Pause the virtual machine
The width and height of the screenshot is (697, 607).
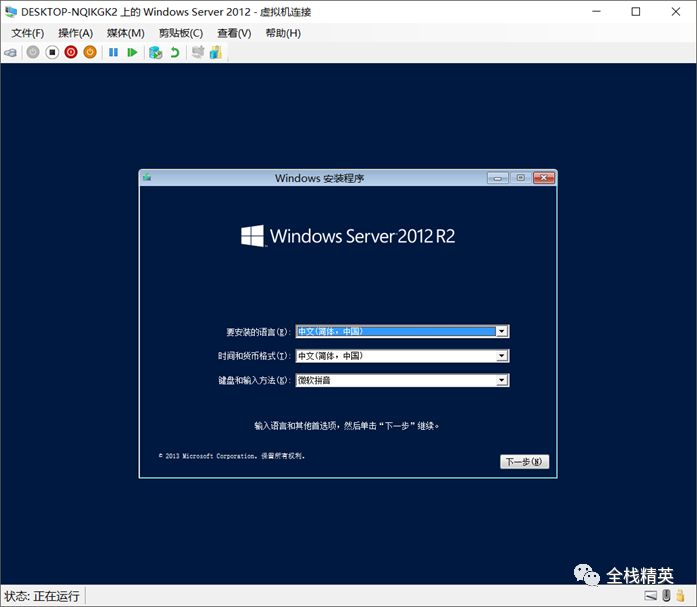tap(113, 52)
